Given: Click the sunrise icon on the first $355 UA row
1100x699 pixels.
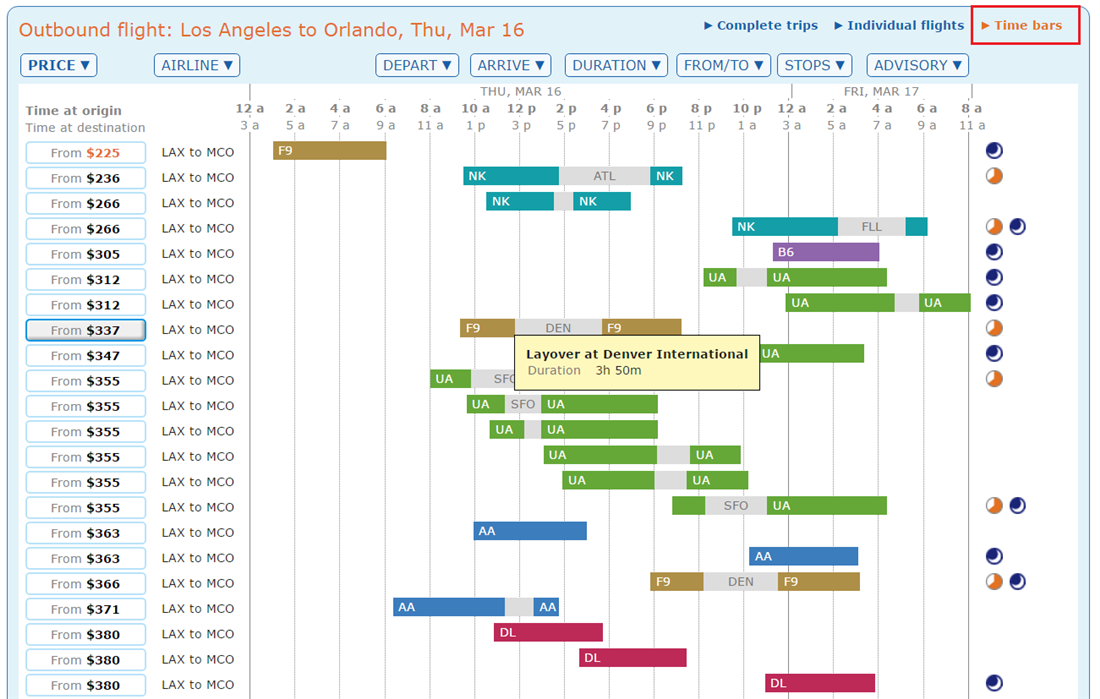Looking at the screenshot, I should tap(995, 378).
